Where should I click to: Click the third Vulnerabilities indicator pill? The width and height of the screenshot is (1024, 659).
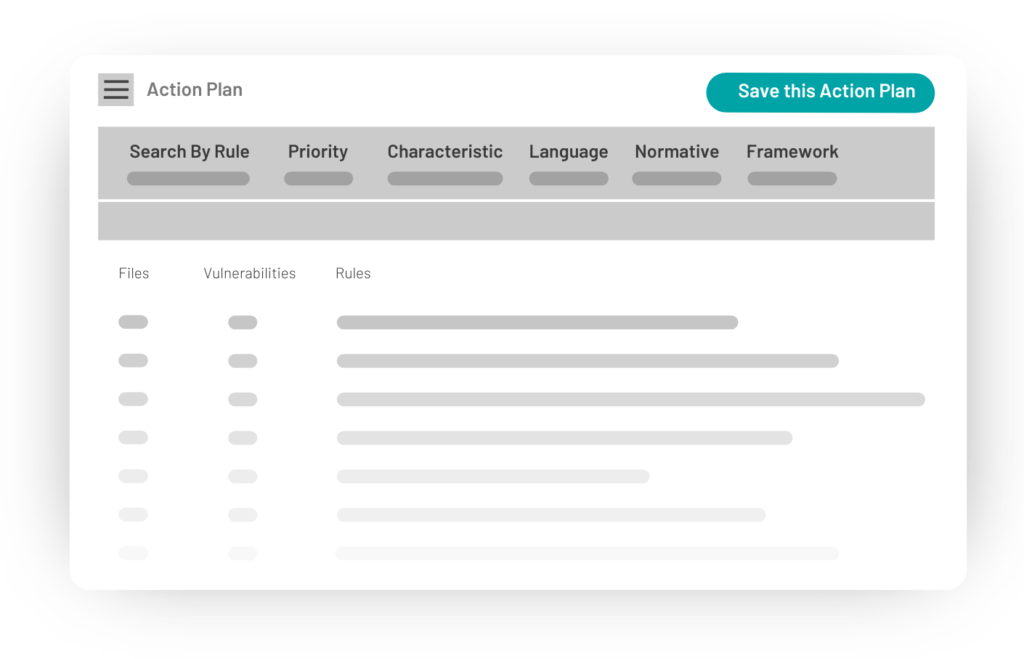242,399
